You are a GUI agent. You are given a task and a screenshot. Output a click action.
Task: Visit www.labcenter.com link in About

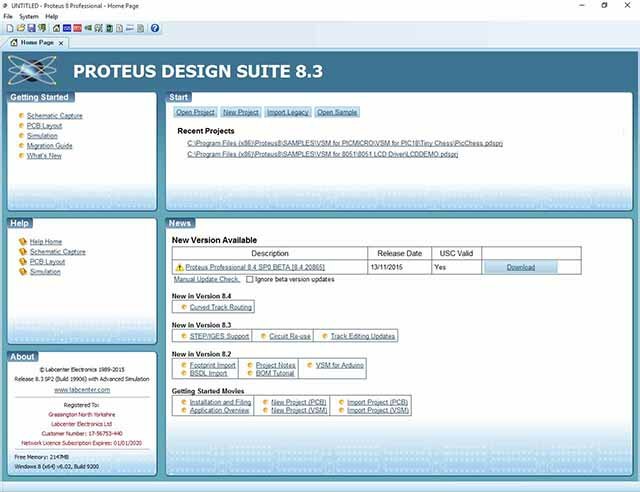[x=82, y=390]
